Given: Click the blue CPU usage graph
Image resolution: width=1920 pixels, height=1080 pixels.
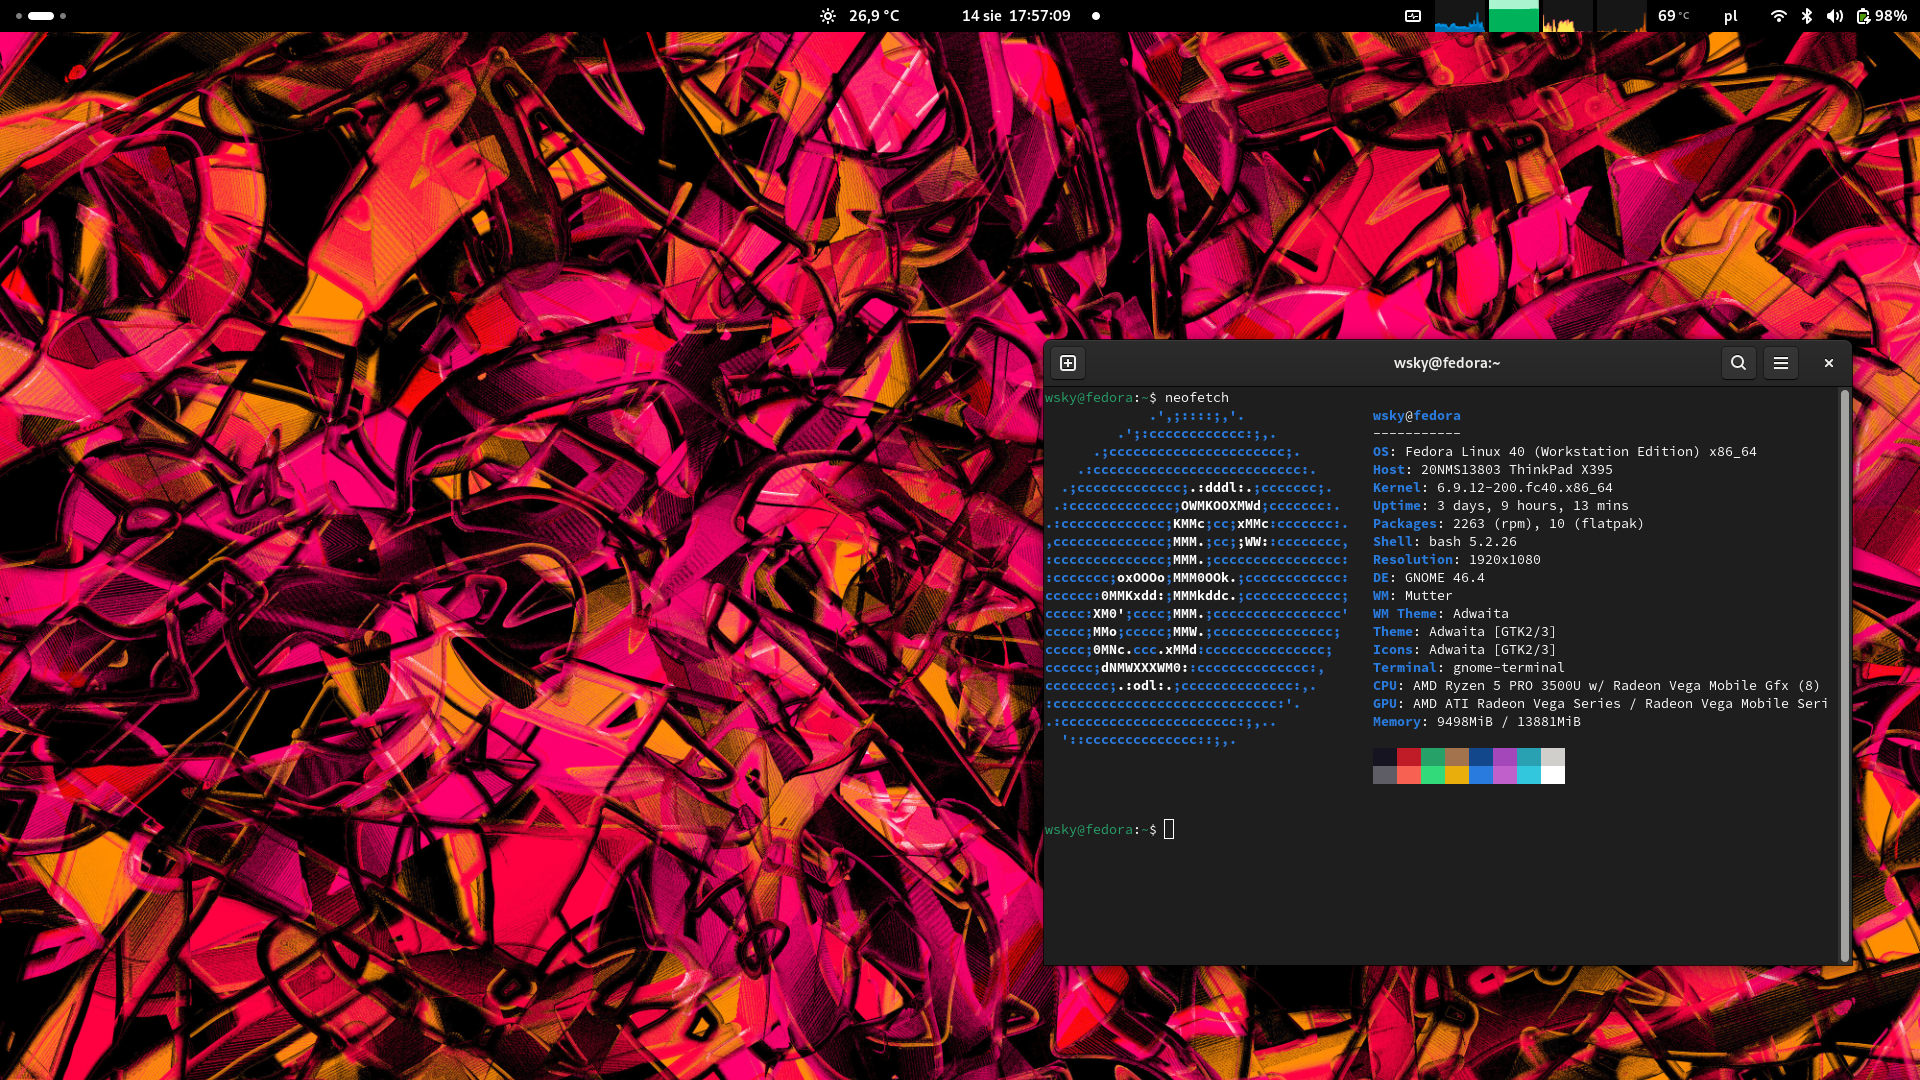Looking at the screenshot, I should tap(1459, 16).
